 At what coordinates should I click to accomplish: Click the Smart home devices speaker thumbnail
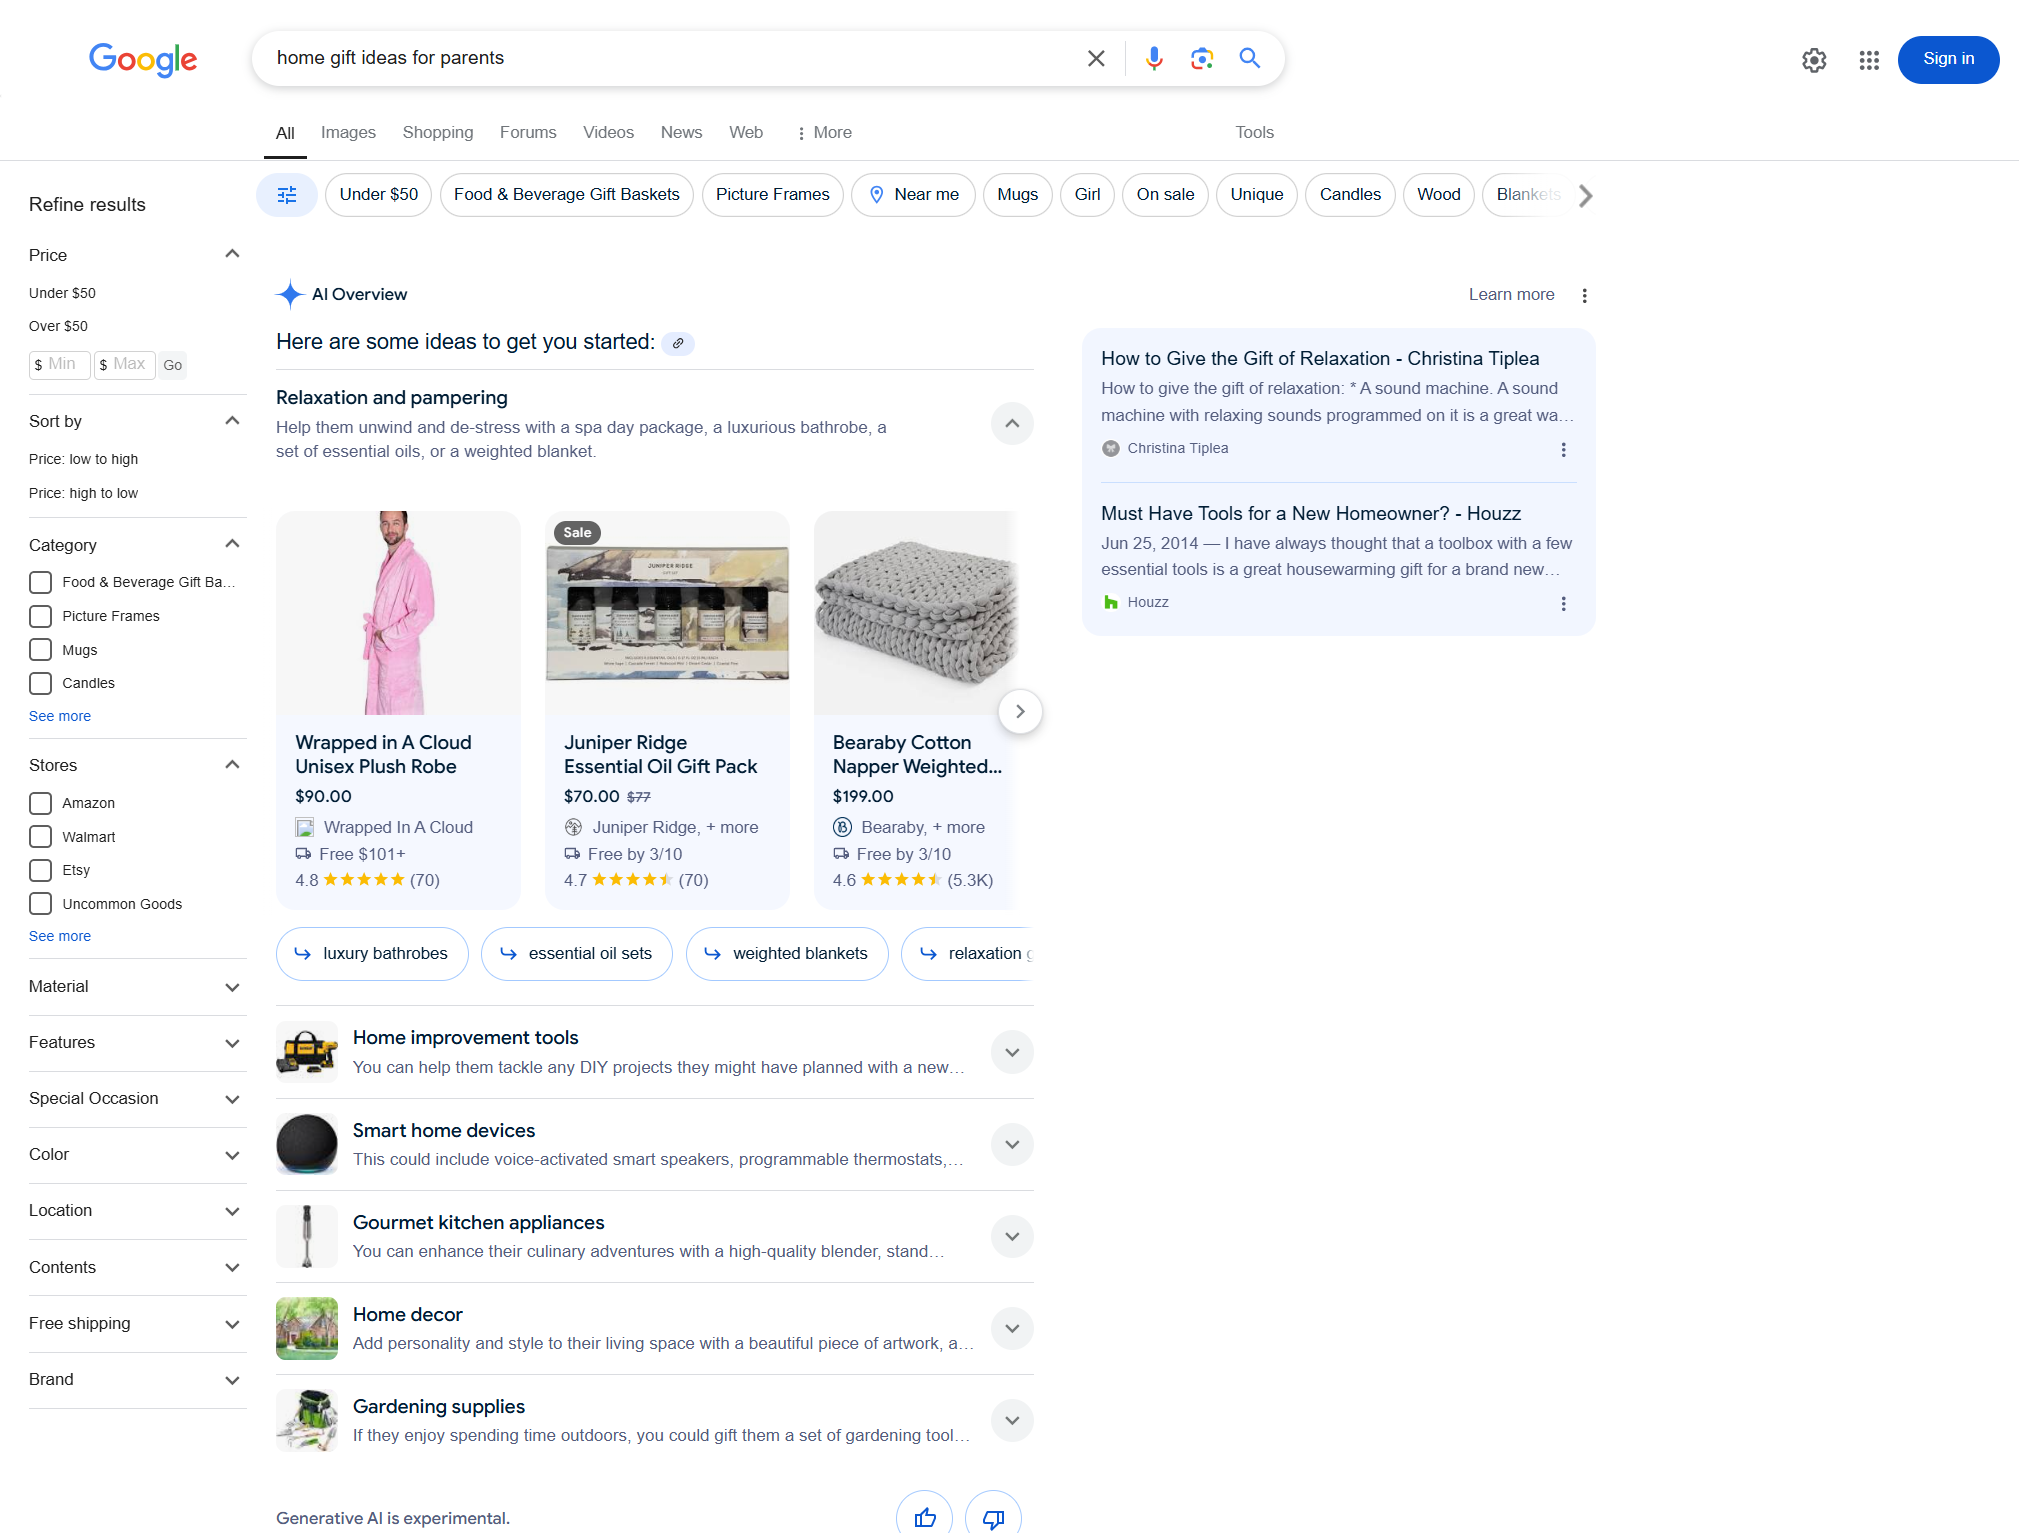tap(307, 1144)
